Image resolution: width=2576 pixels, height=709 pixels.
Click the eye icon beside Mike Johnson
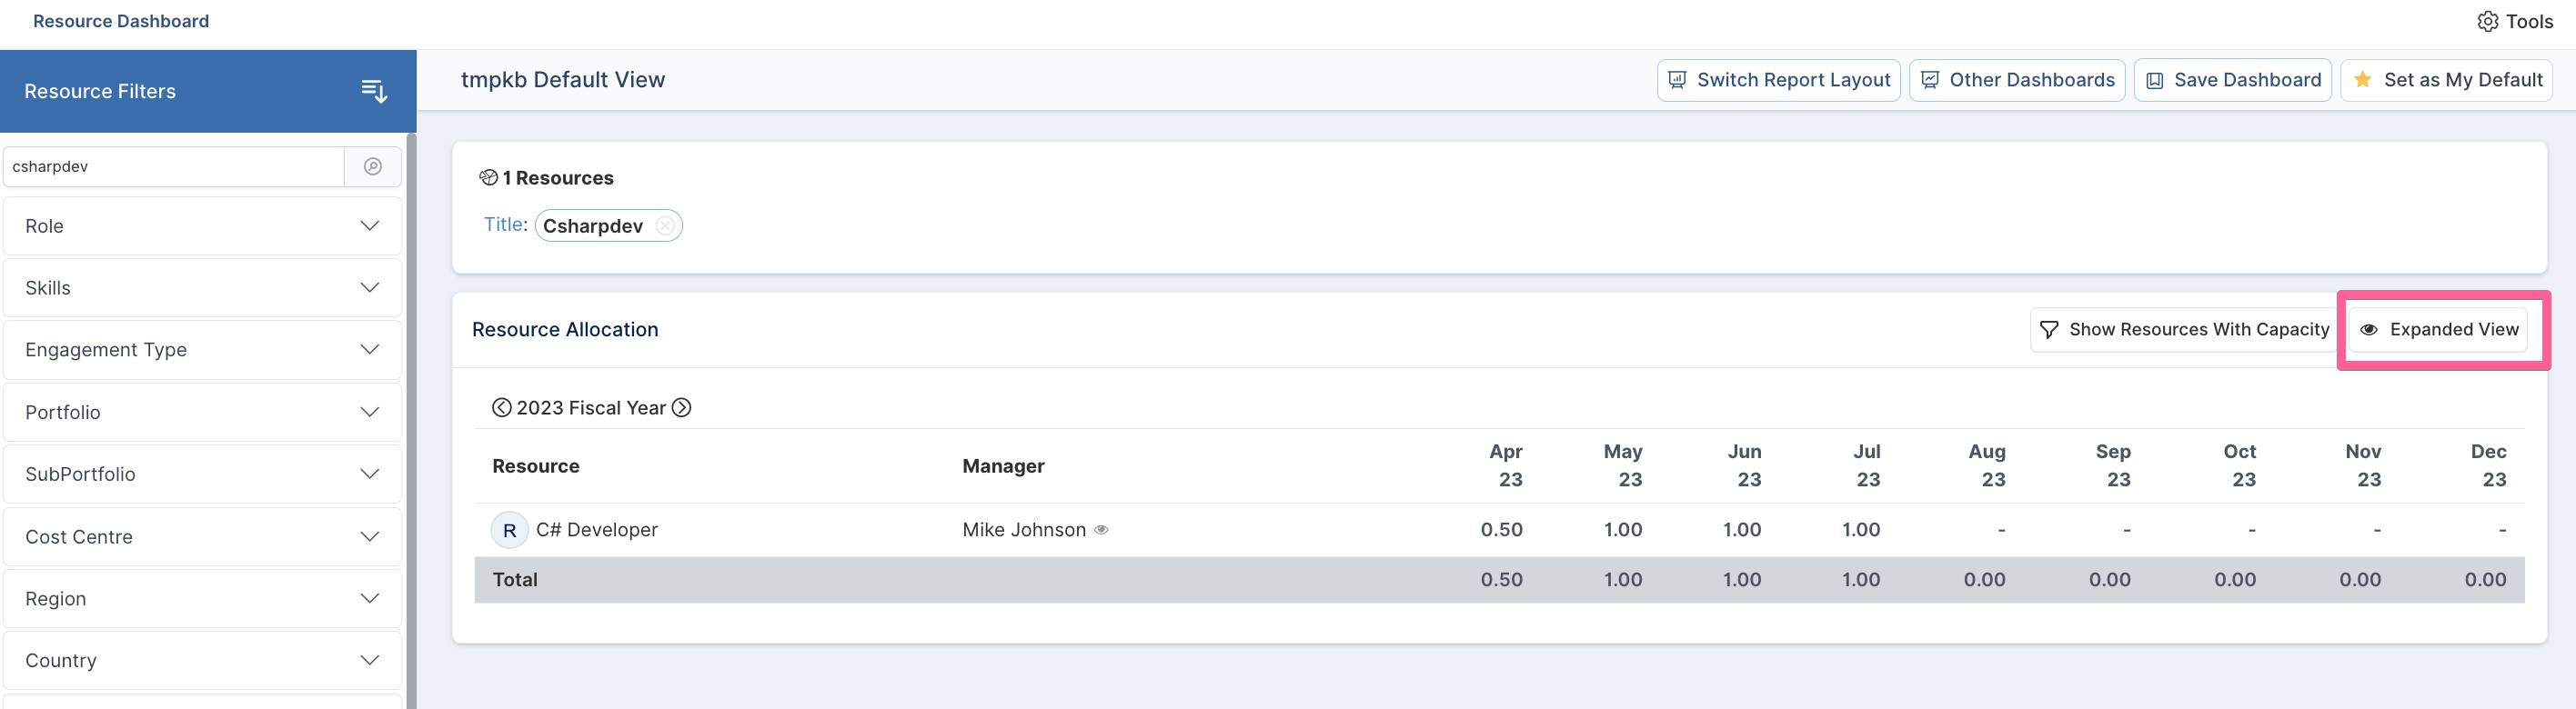1101,530
